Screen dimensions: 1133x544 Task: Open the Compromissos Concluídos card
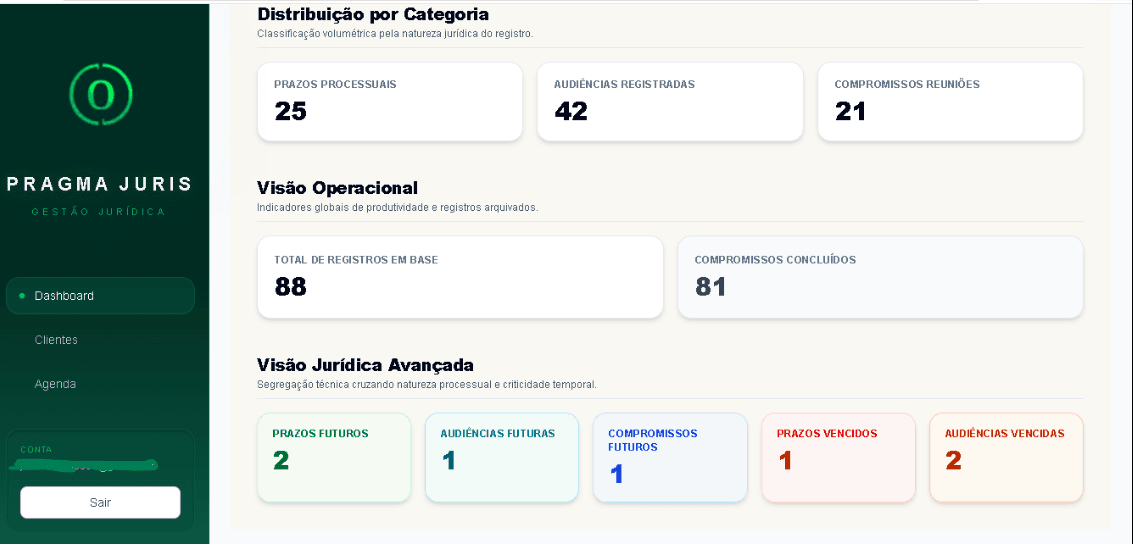[x=881, y=277]
